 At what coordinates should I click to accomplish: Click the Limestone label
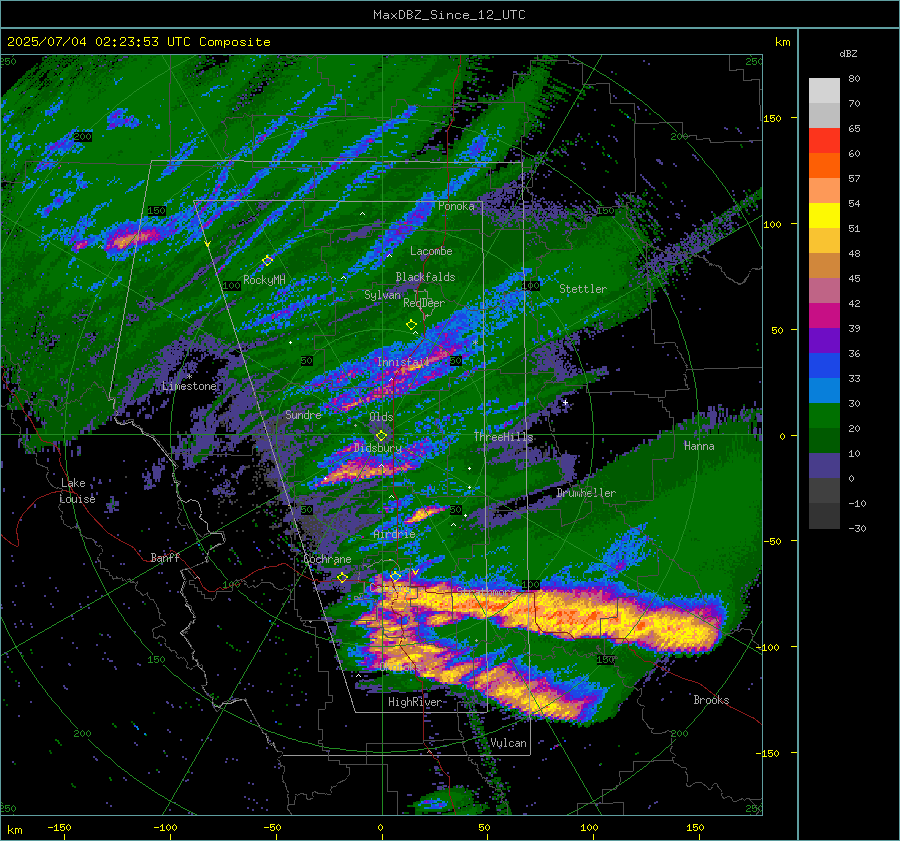(189, 386)
